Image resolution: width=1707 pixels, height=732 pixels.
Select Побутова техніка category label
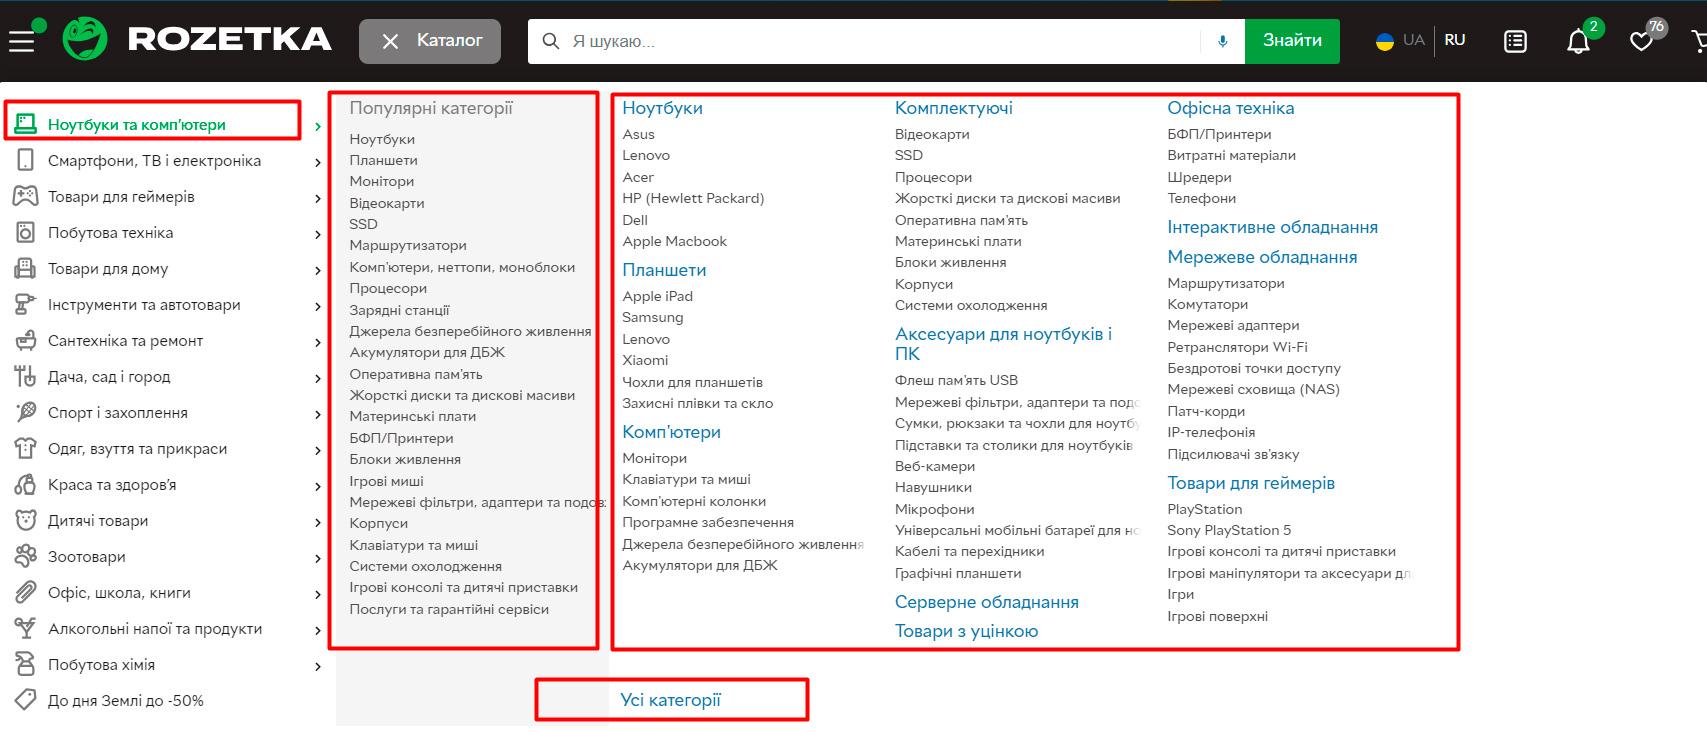coord(110,233)
